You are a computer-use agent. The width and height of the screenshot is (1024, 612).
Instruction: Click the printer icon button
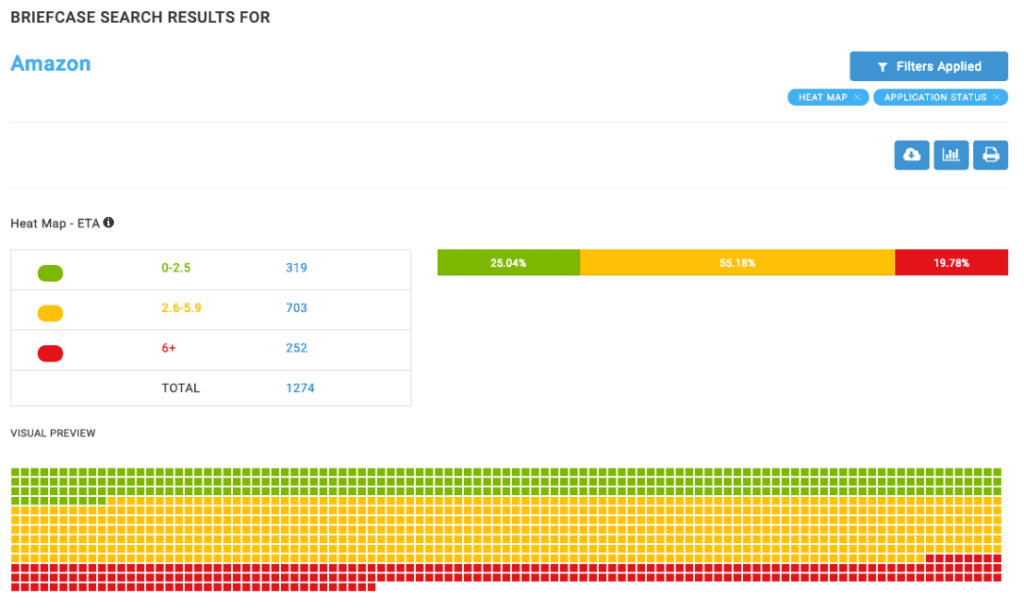(x=990, y=155)
